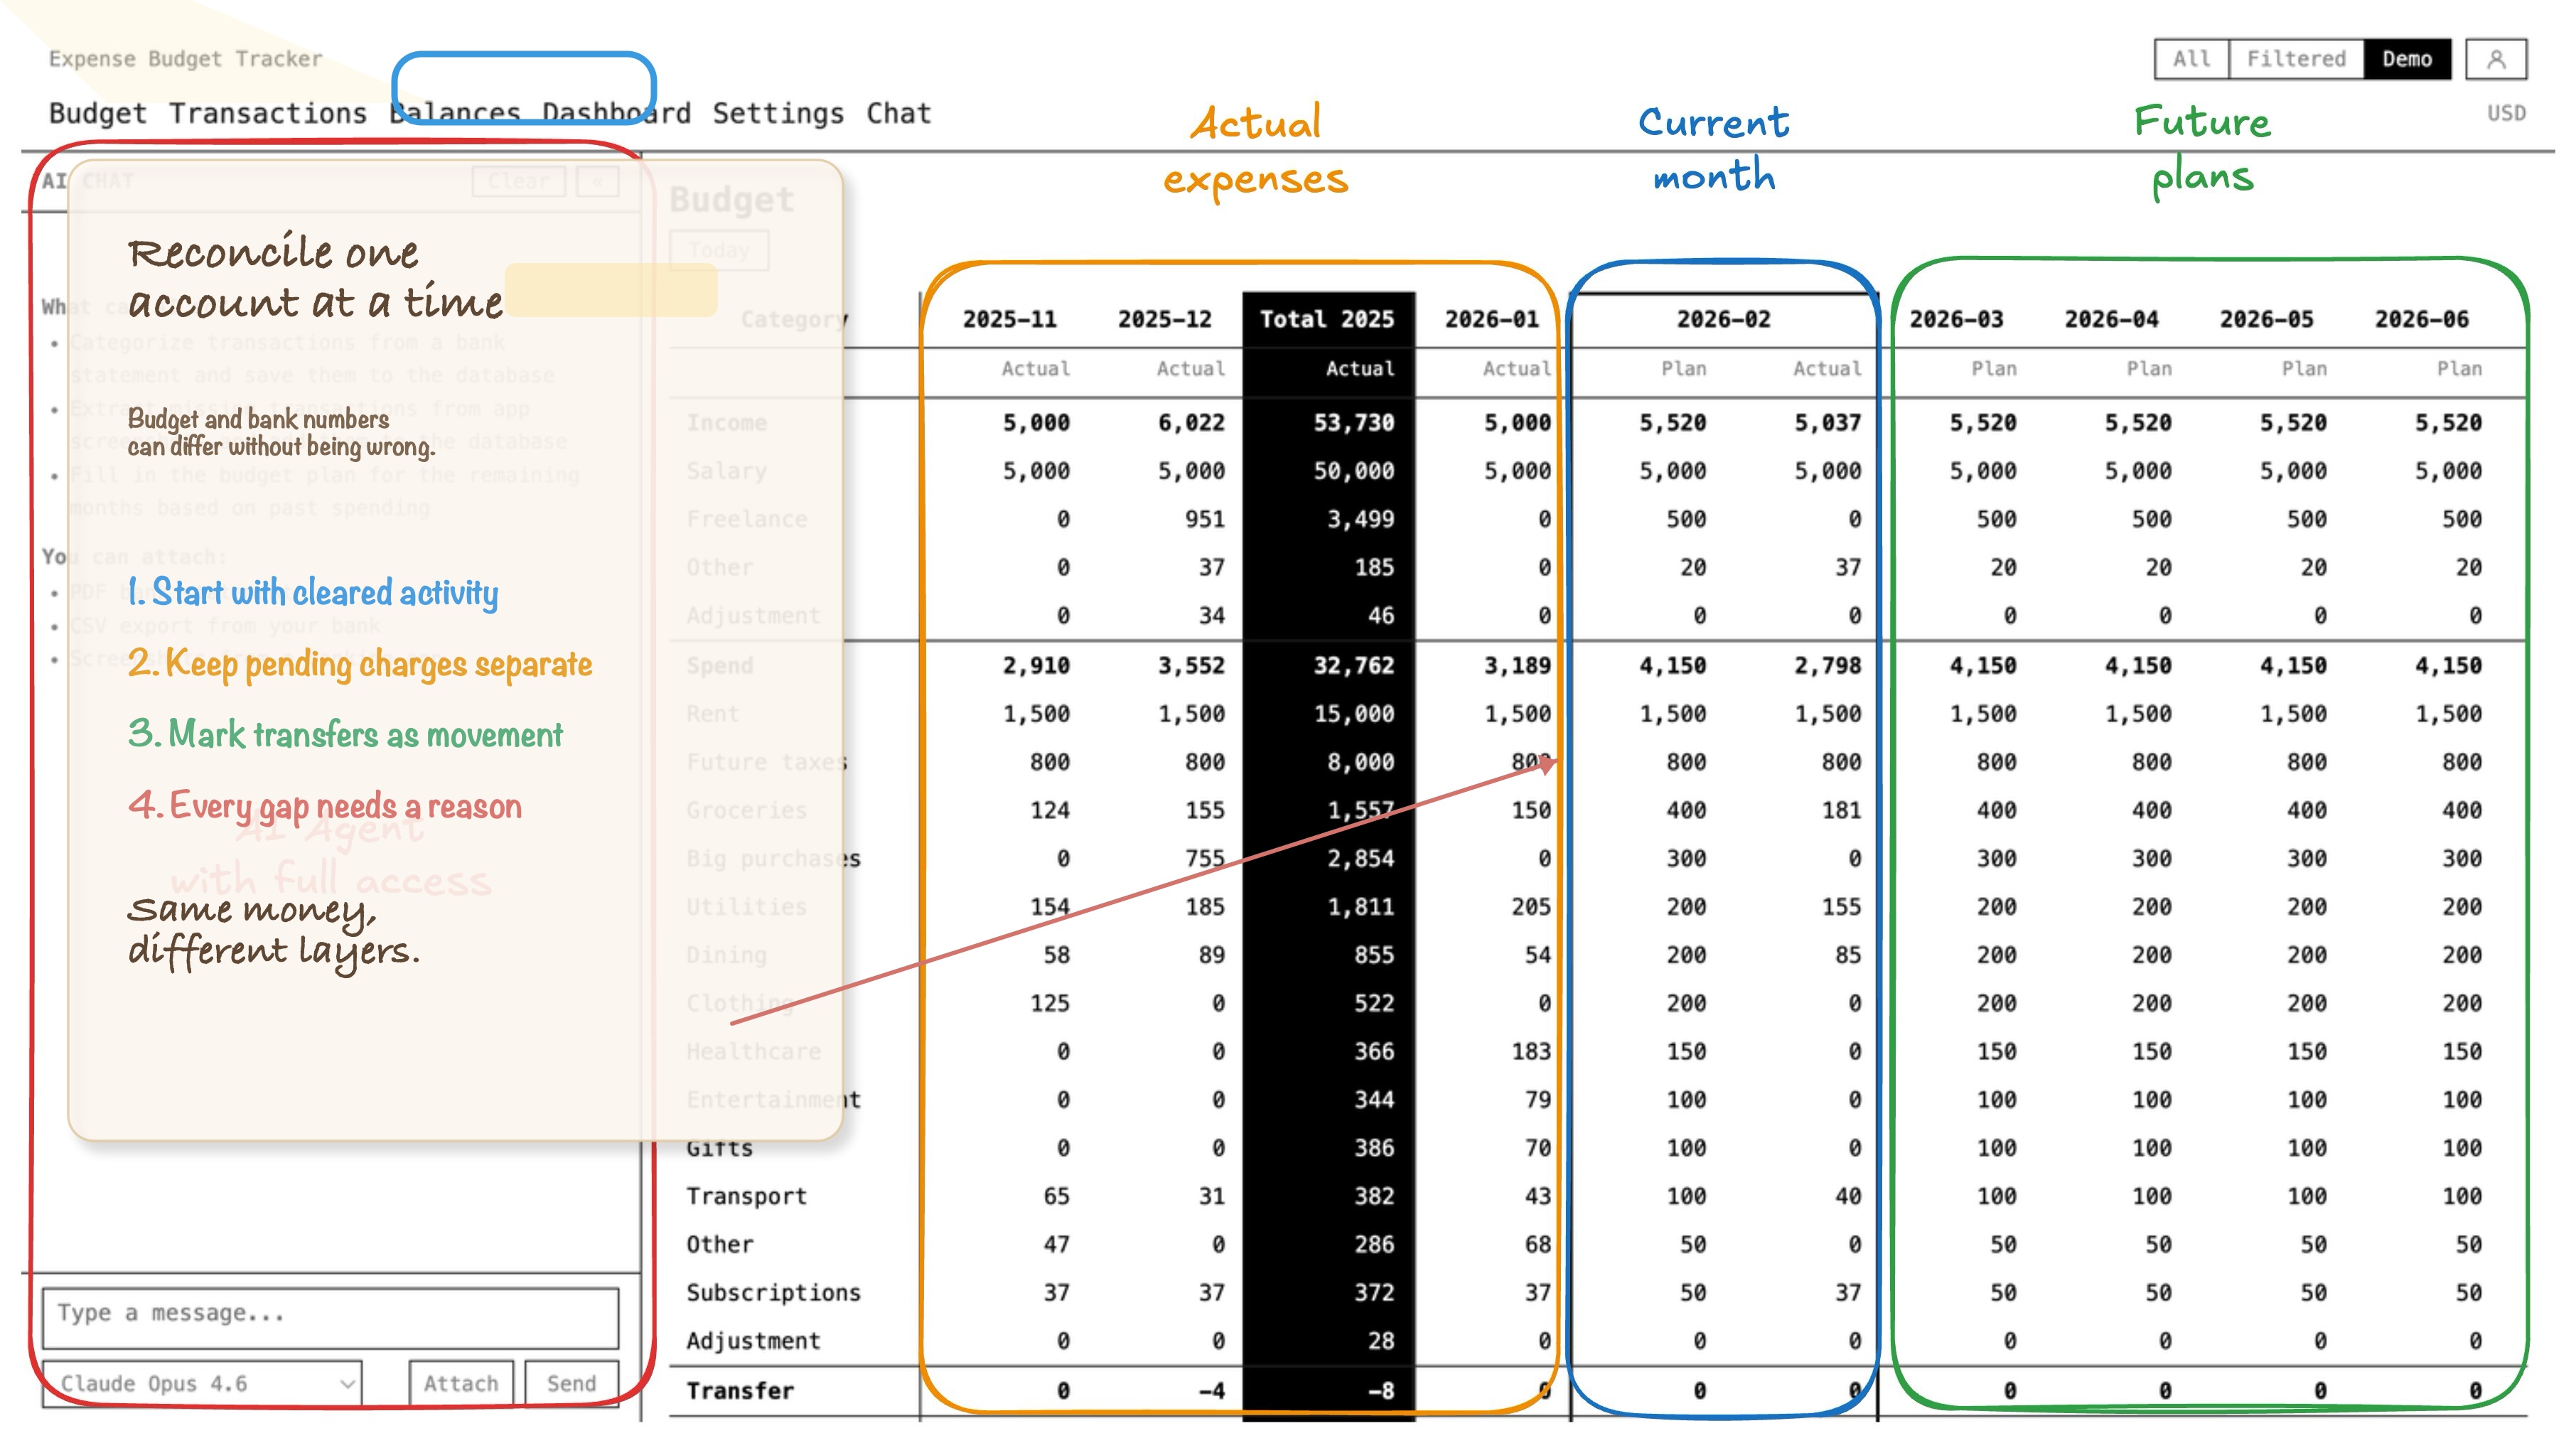The width and height of the screenshot is (2576, 1443).
Task: Switch to Filtered view mode
Action: [x=2295, y=59]
